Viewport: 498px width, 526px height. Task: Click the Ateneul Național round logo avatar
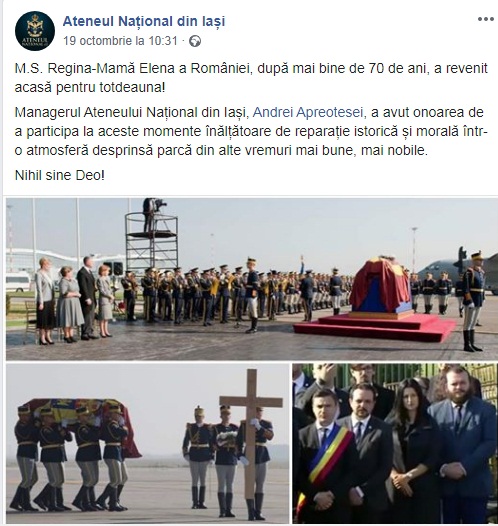(35, 31)
